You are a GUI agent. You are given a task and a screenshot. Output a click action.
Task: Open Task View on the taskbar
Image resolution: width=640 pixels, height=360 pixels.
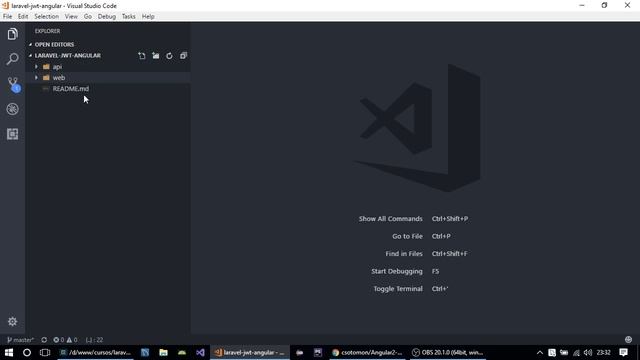coord(45,353)
